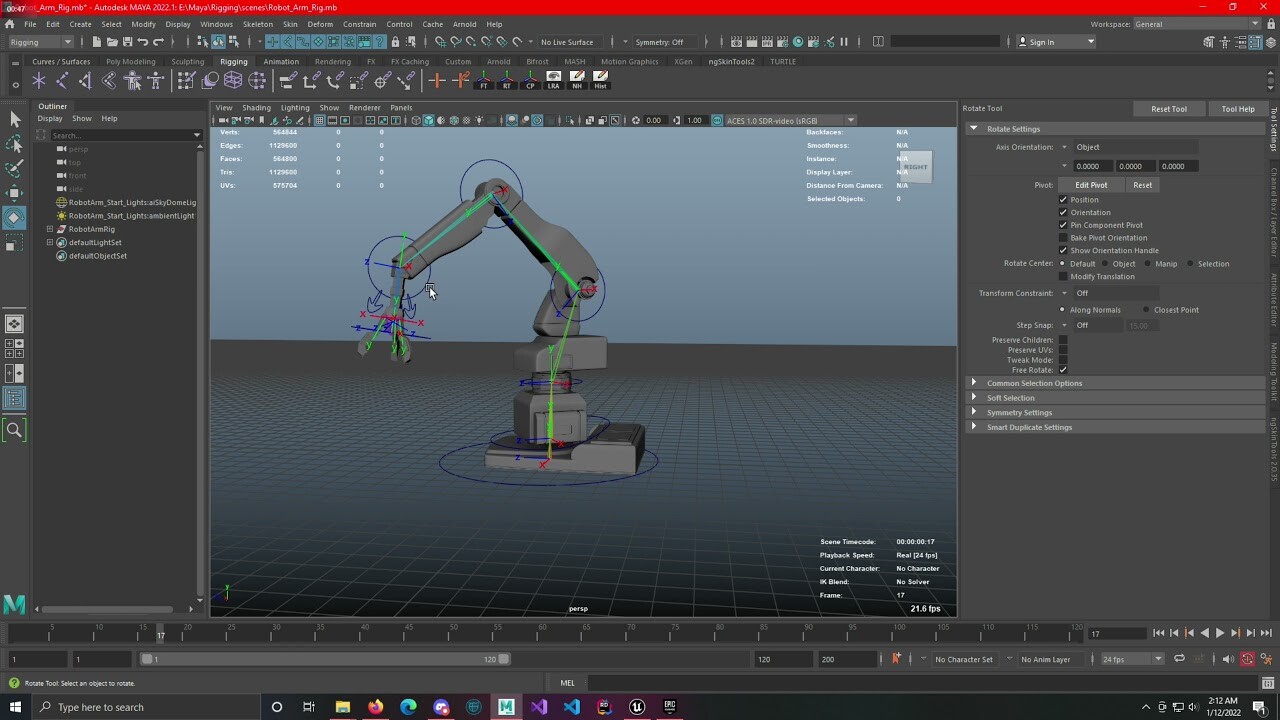Select the Rotate tool in the left toolbar
The image size is (1280, 720).
pos(15,217)
